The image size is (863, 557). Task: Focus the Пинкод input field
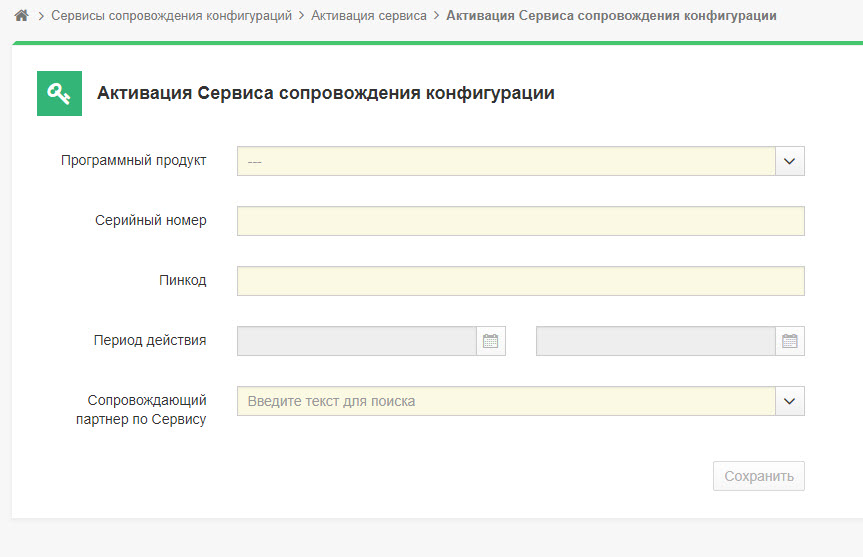521,281
